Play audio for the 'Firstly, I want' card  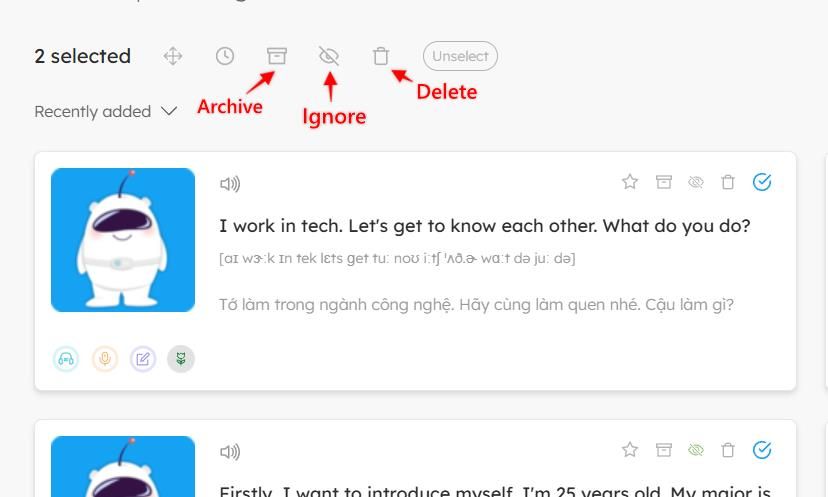[230, 452]
